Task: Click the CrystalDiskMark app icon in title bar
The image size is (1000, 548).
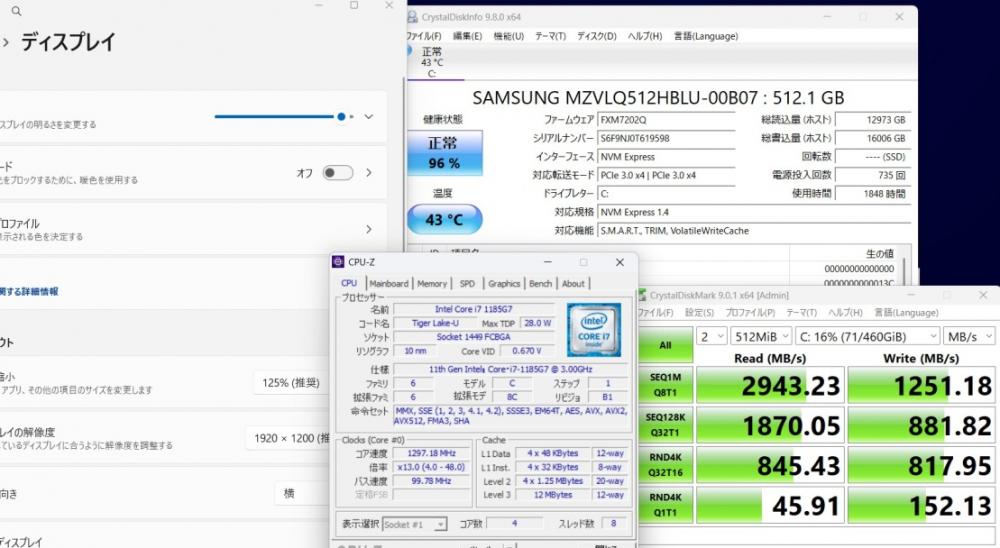Action: (642, 295)
